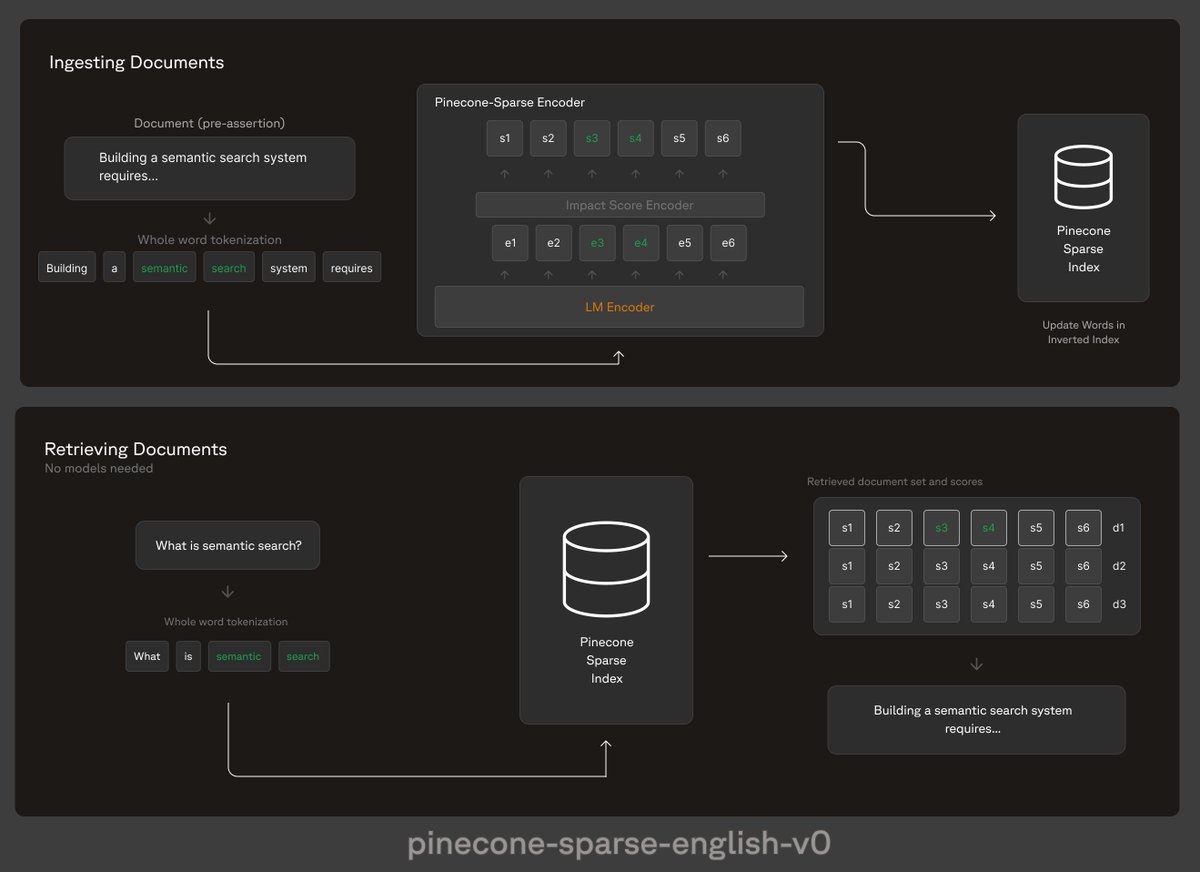Click the 'a' token box
Screen dimensions: 1200x872
[114, 268]
